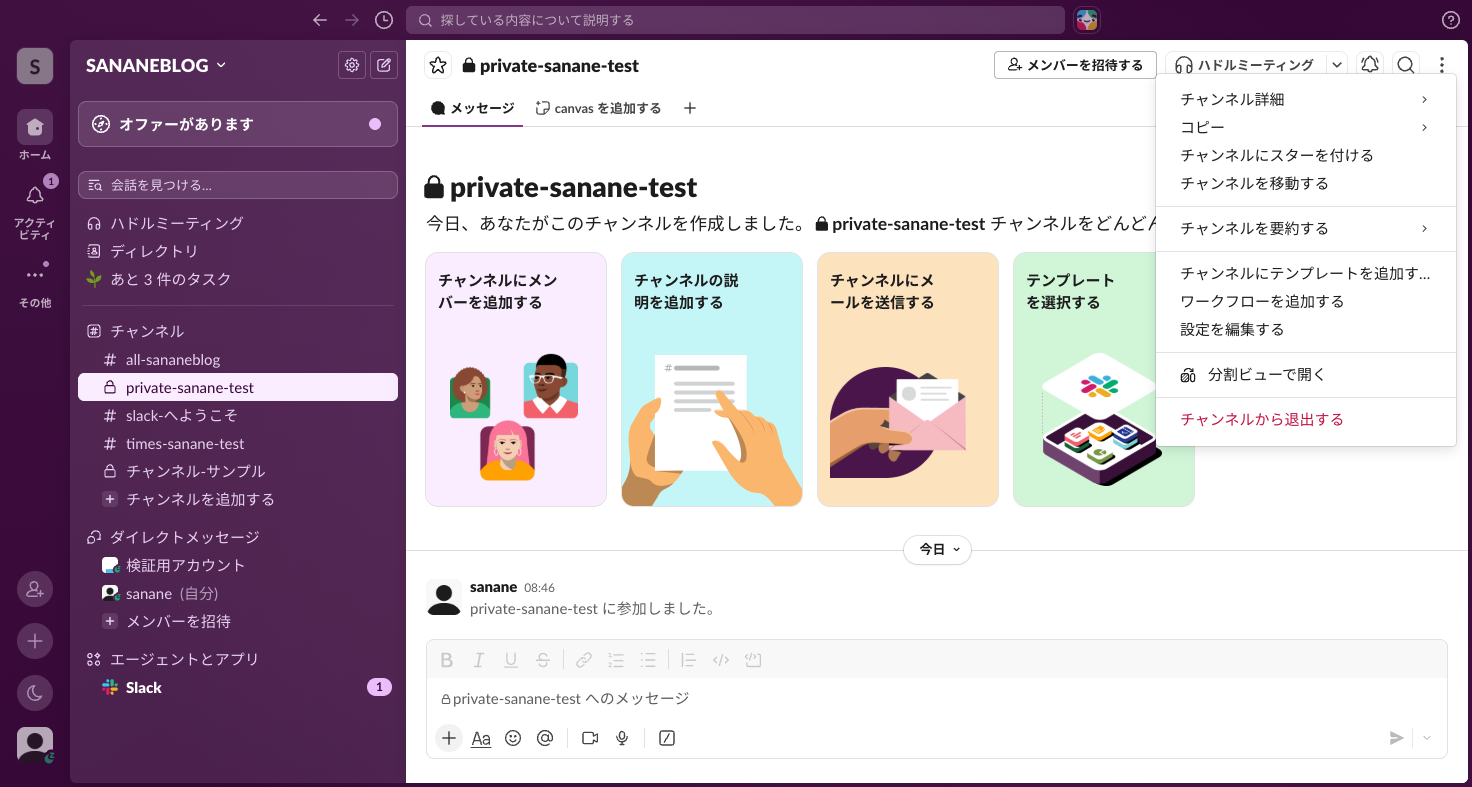Expand チャンネルを要約する submenu
This screenshot has height=787, width=1472.
[x=1305, y=228]
